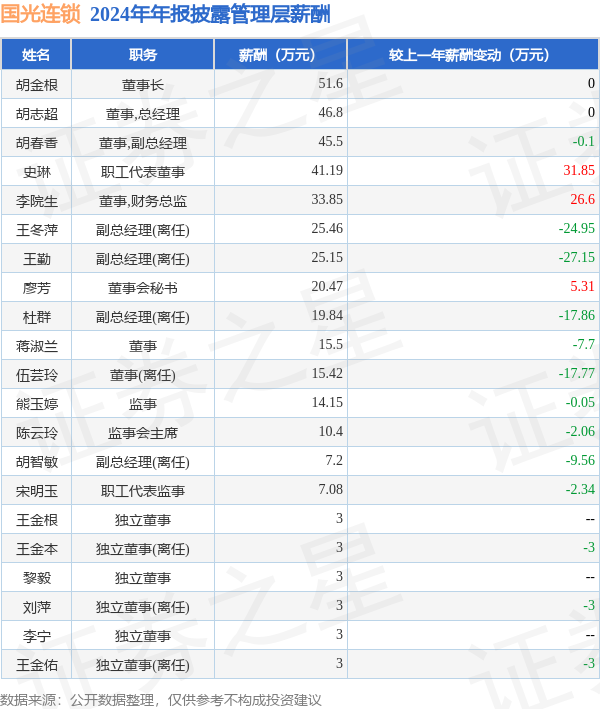Screen dimensions: 600x709
Task: Click the green change value -0.05
Action: click(580, 402)
